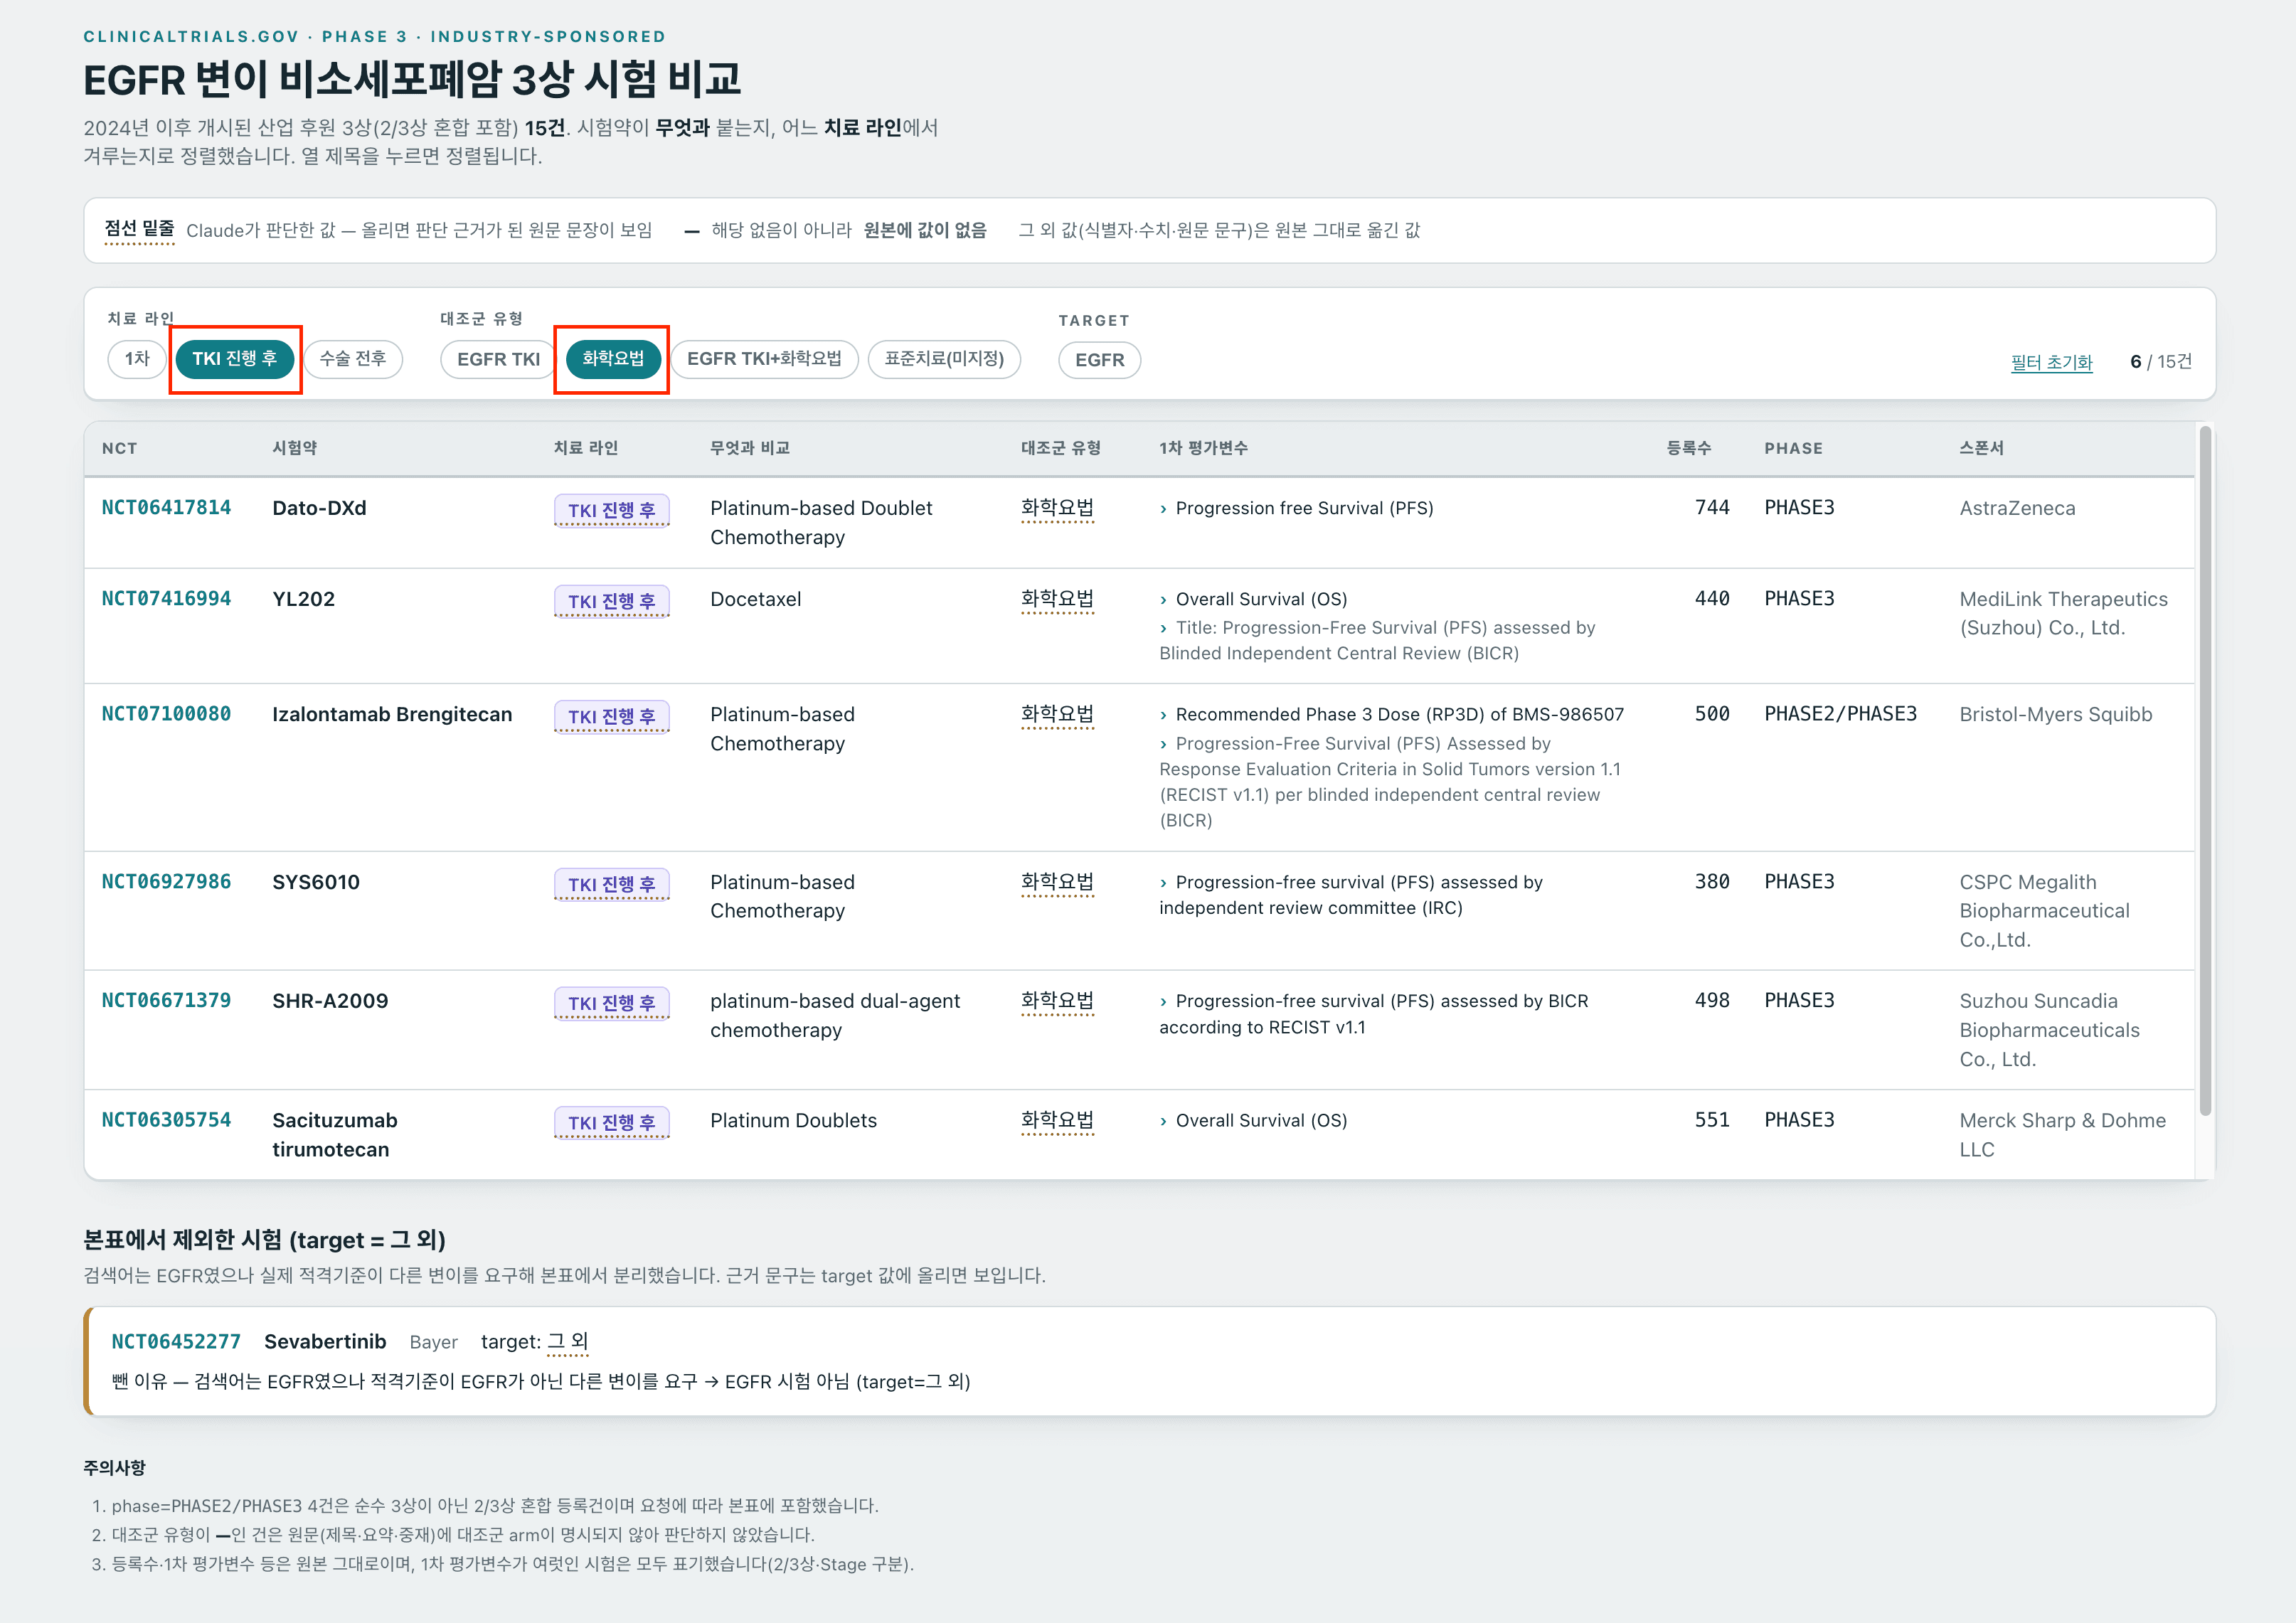Expand PFS assessed by BICR according to RECIST
The image size is (2296, 1623).
[x=1163, y=1002]
